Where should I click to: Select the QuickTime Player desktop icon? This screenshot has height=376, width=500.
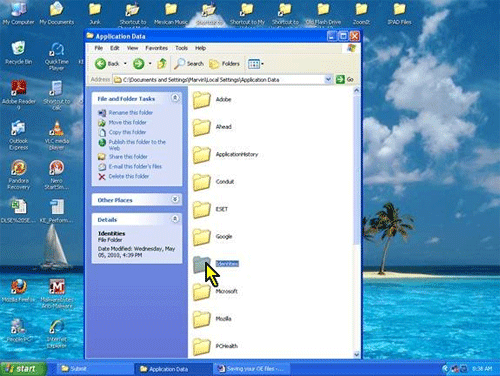[57, 56]
